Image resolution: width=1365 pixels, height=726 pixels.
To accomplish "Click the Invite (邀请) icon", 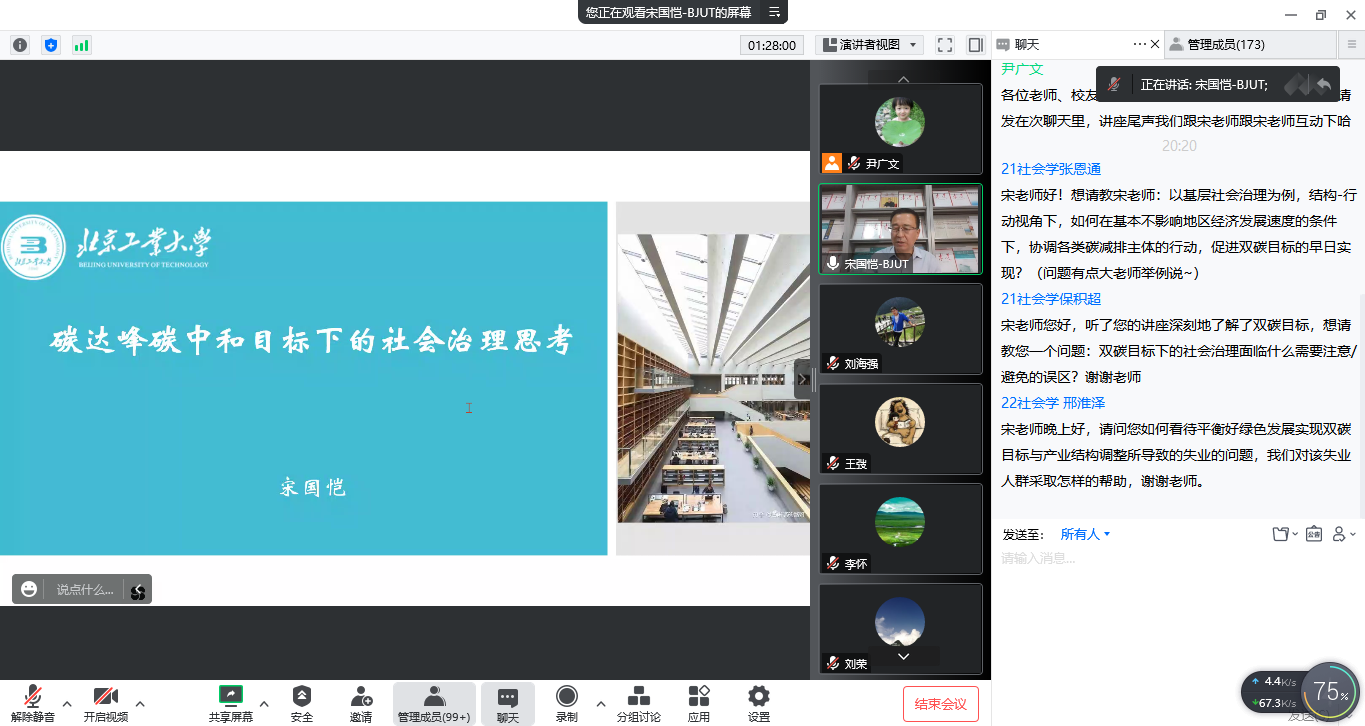I will [x=361, y=703].
